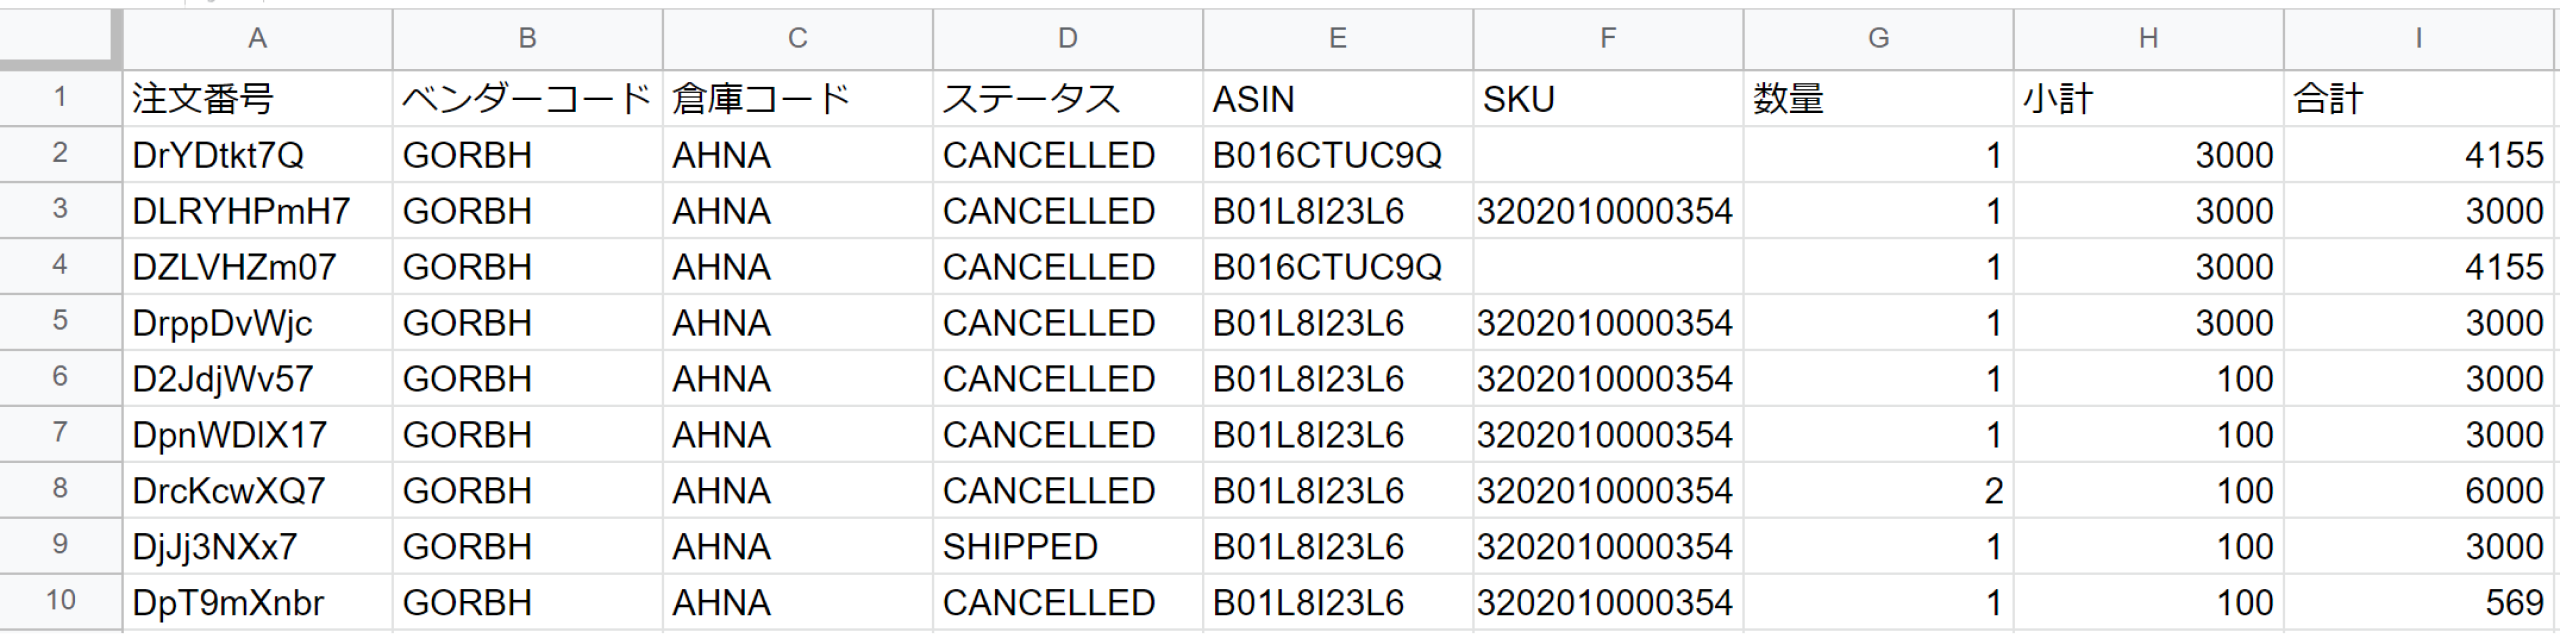Click the 注文番号 header cell
Viewport: 2560px width, 634px height.
[257, 99]
